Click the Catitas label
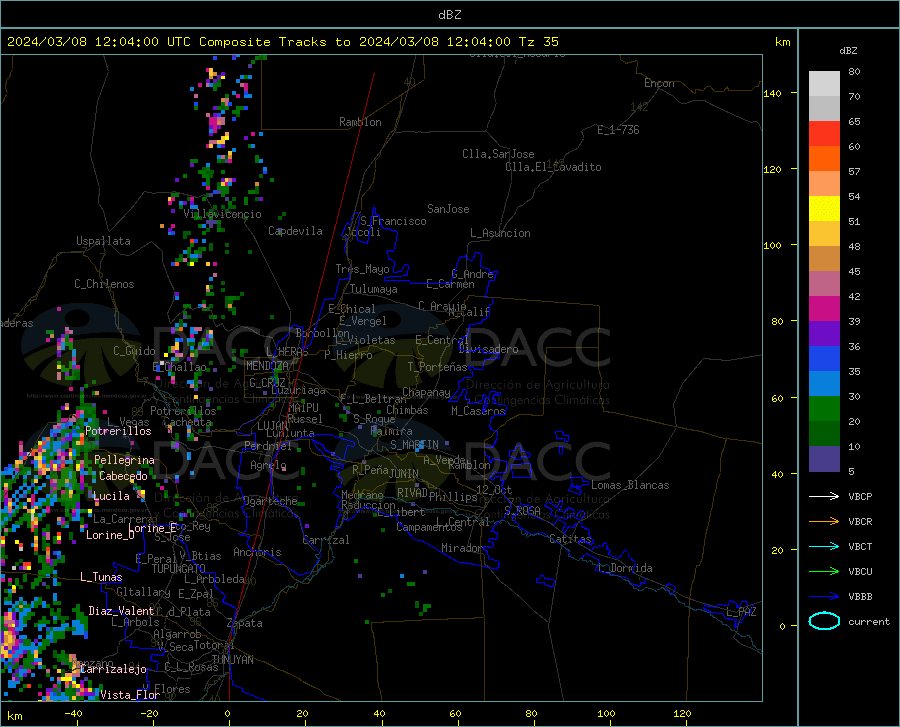The image size is (900, 727). pyautogui.click(x=570, y=539)
